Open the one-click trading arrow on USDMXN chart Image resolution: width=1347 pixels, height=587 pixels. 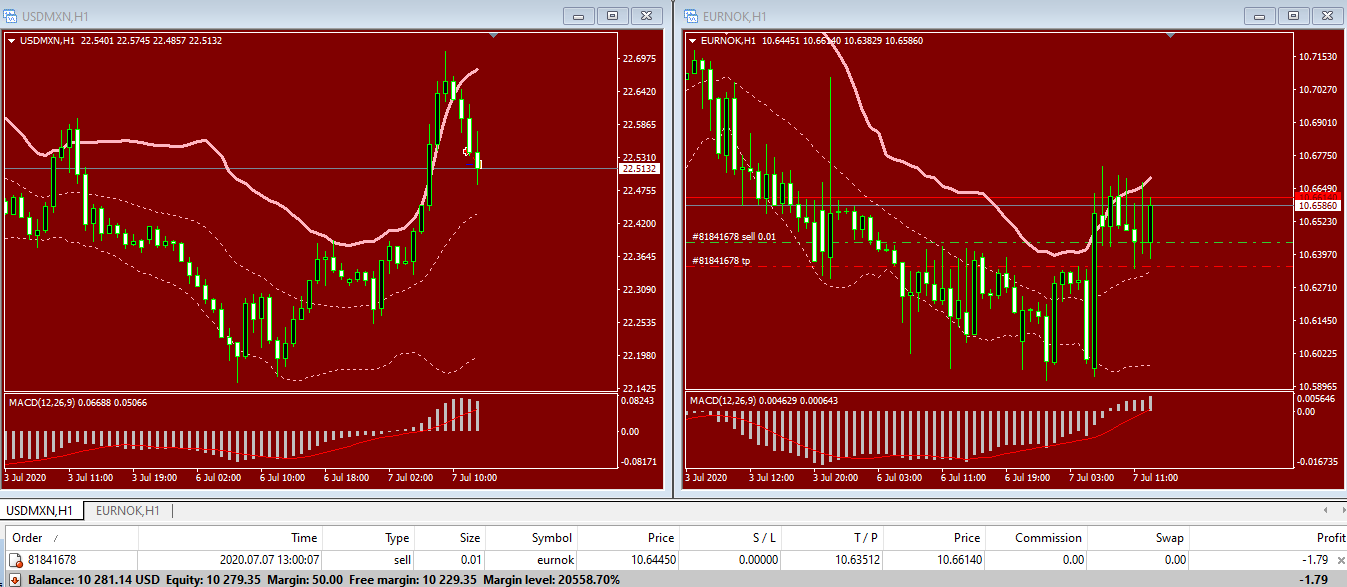[12, 41]
